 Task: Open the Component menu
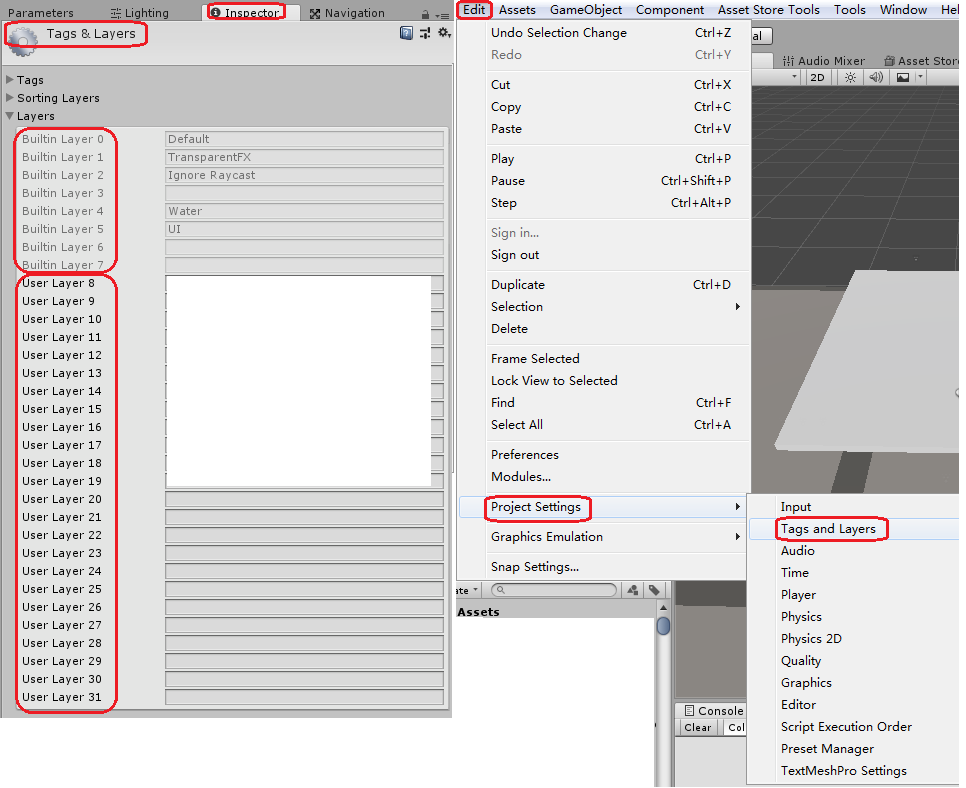670,10
